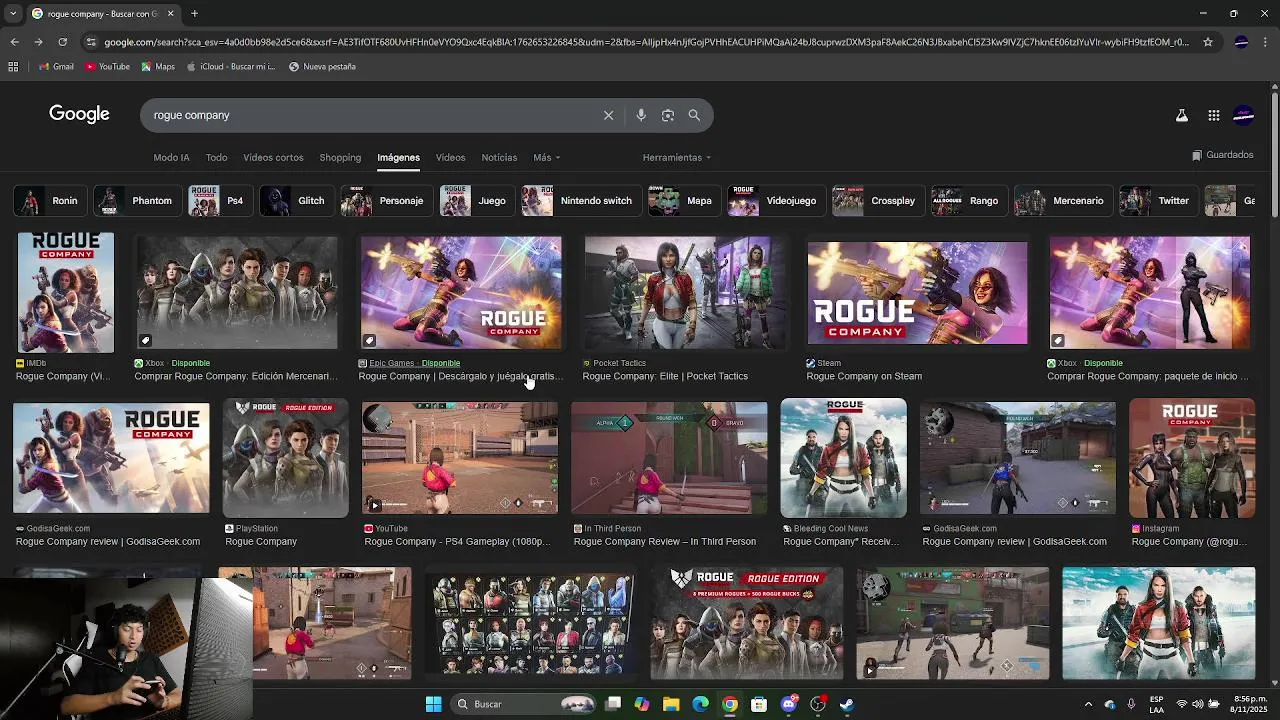Screen dimensions: 1280x720
Task: Switch to the Noticias tab
Action: 499,157
